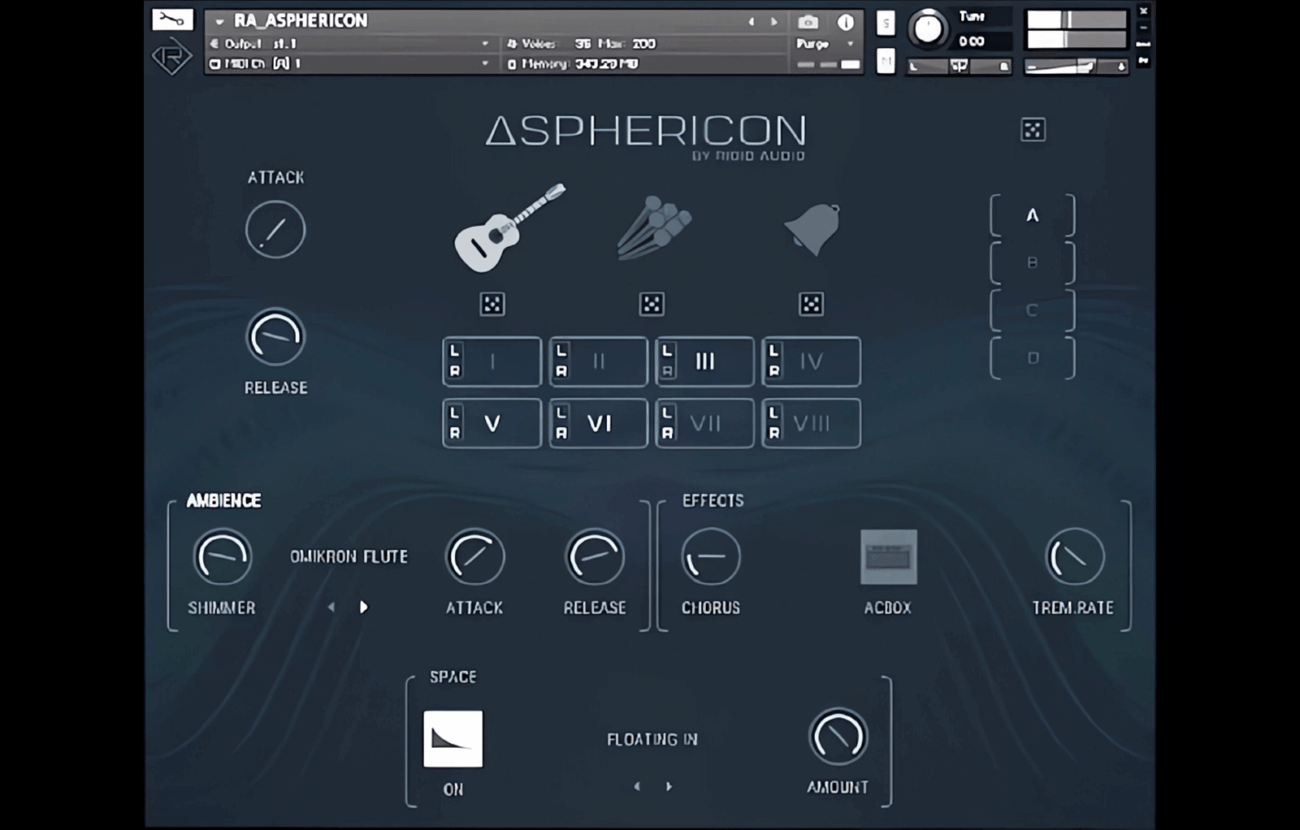Click the global randomize dice icon near title
The height and width of the screenshot is (830, 1300).
(1033, 130)
